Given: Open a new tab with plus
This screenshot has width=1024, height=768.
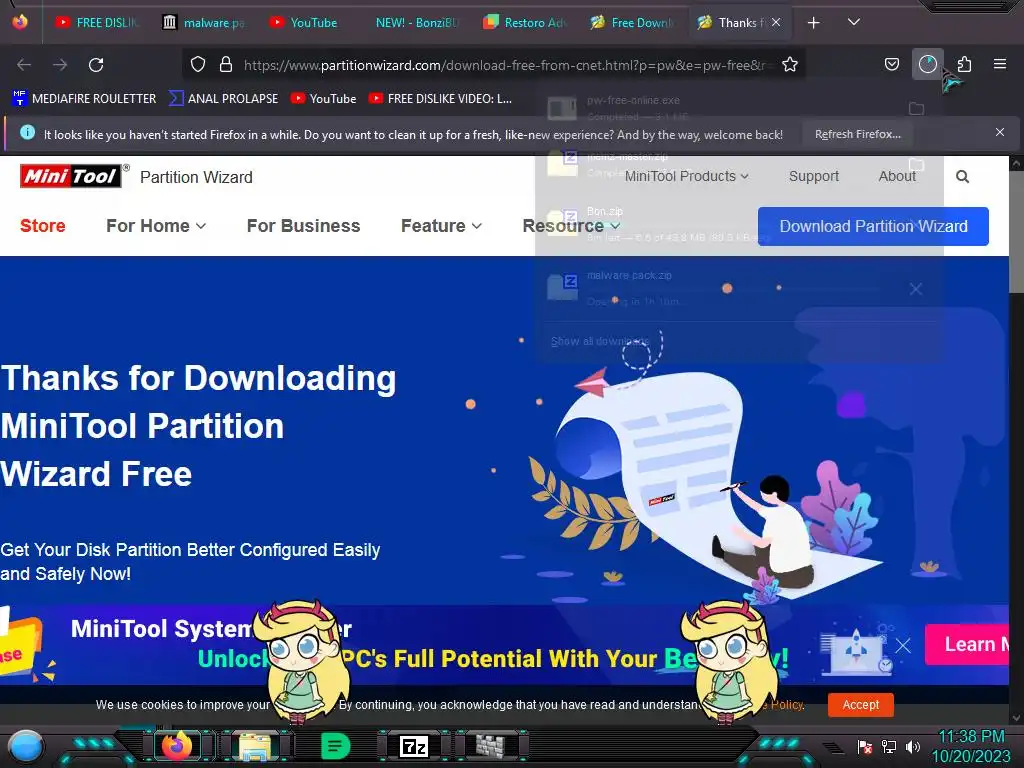Looking at the screenshot, I should coord(813,23).
